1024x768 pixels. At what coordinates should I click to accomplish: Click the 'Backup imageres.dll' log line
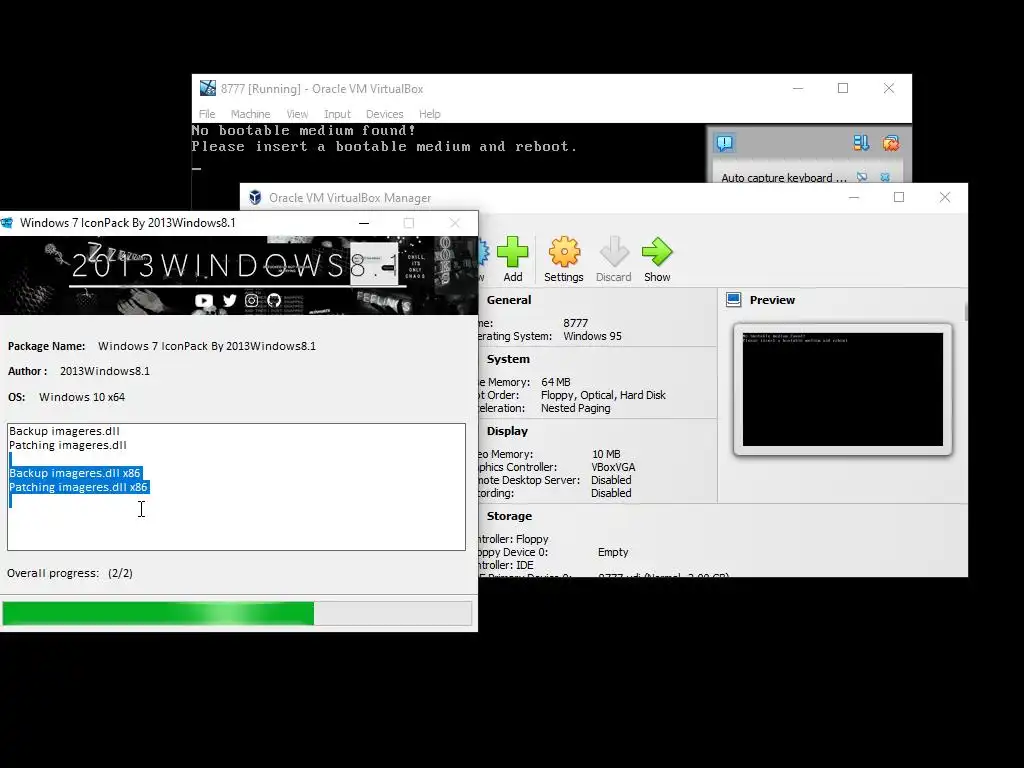coord(64,431)
